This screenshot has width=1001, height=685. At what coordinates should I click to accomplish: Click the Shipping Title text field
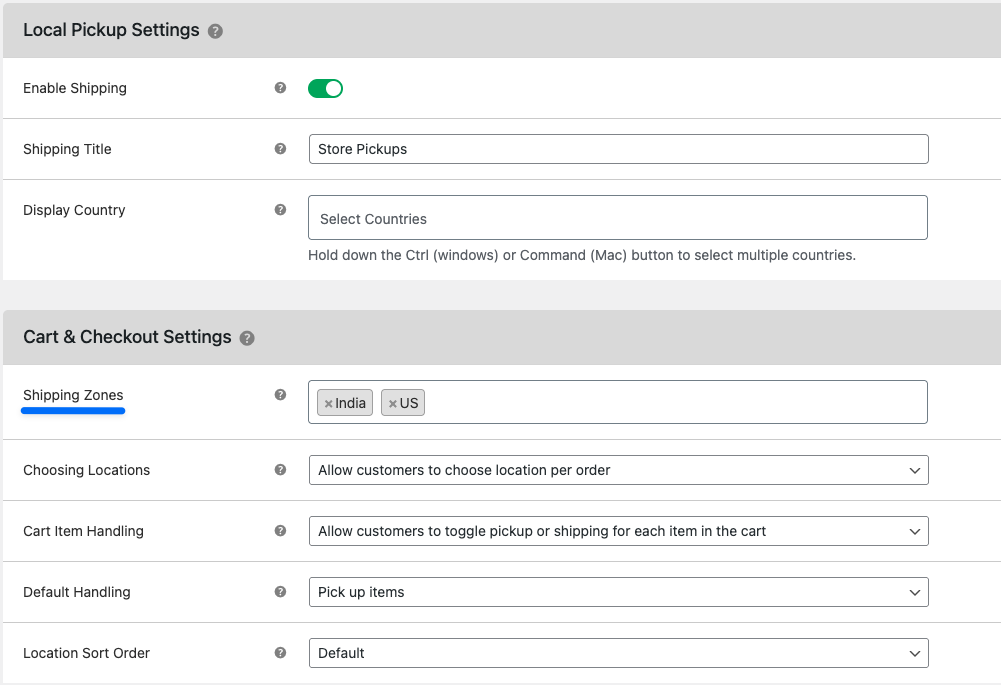(x=618, y=149)
